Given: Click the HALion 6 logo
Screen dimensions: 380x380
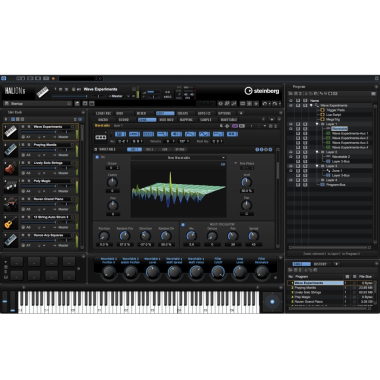Looking at the screenshot, I should (x=15, y=91).
